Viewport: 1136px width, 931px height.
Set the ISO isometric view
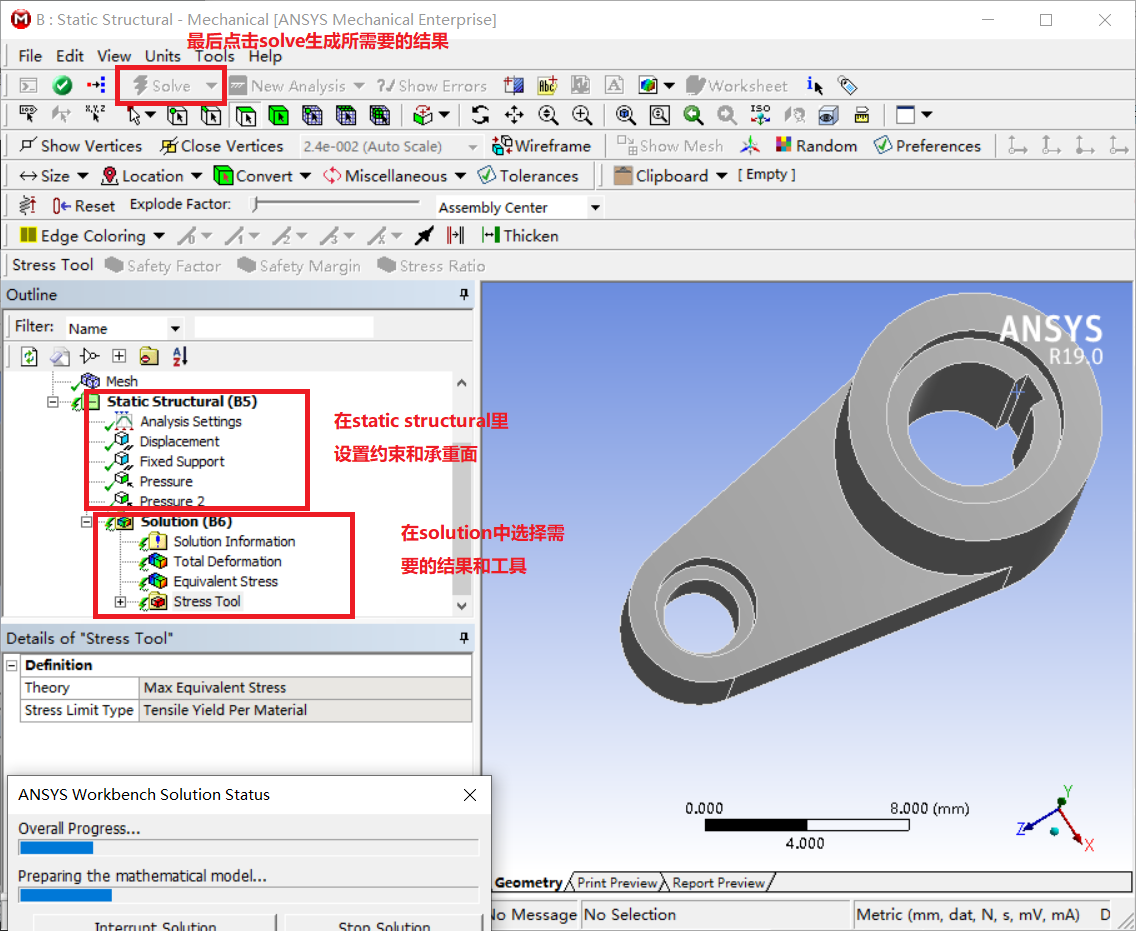tap(760, 114)
